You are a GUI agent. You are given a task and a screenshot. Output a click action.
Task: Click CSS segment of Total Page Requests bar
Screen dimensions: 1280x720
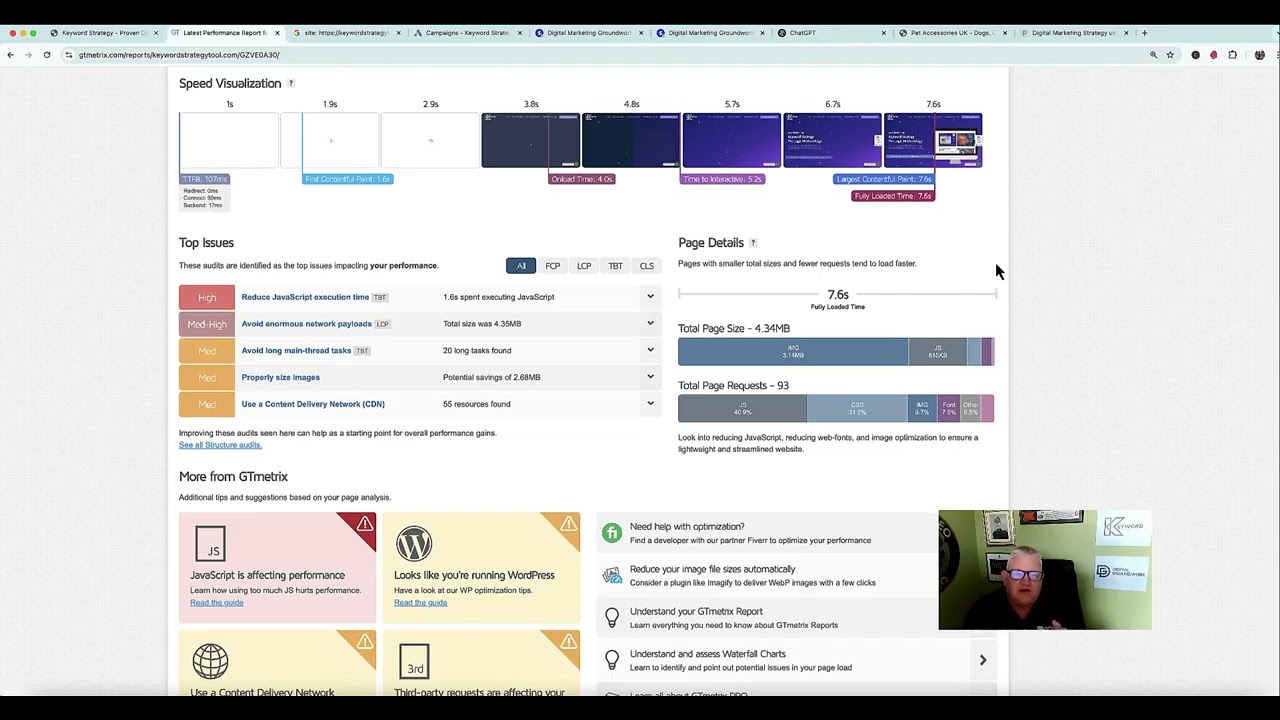pyautogui.click(x=857, y=408)
